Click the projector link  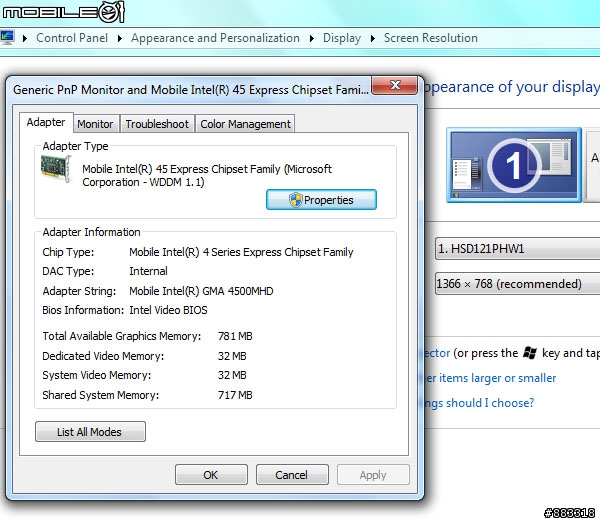point(437,353)
